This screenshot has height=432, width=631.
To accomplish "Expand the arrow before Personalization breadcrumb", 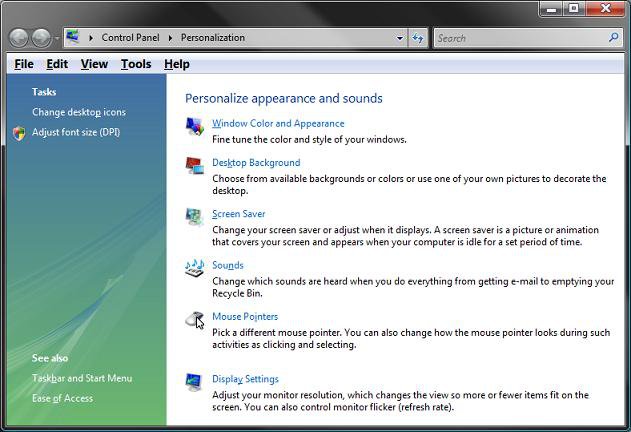I will point(170,38).
